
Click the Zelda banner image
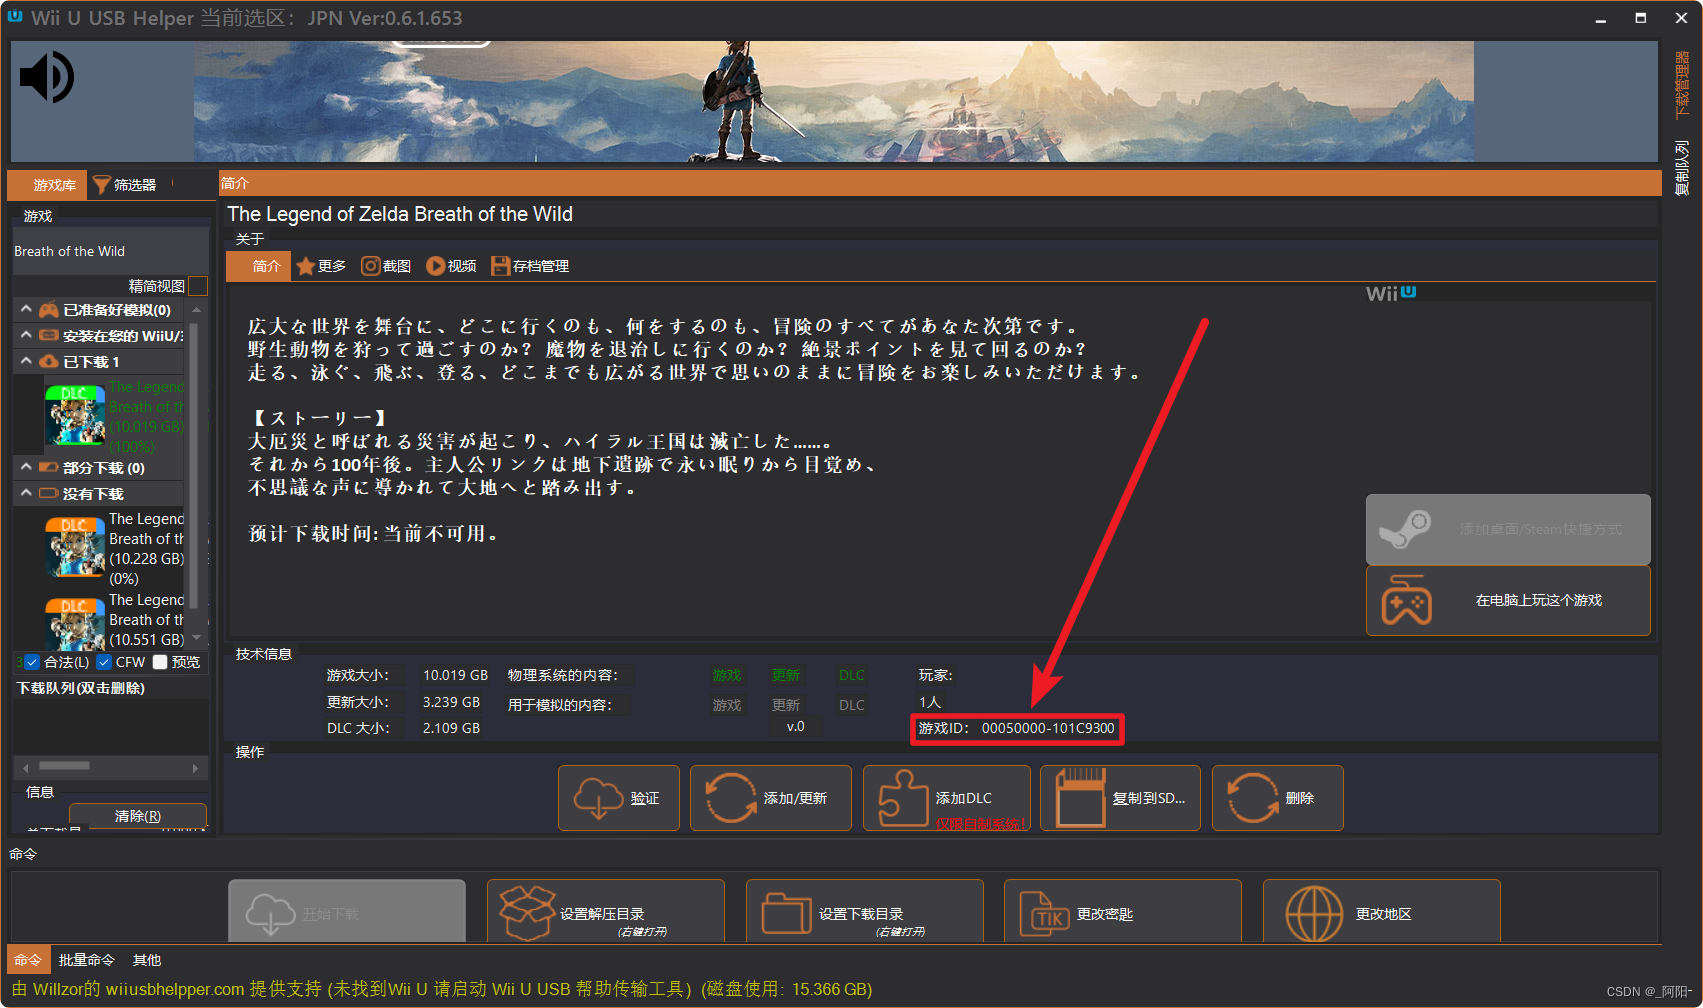click(833, 101)
